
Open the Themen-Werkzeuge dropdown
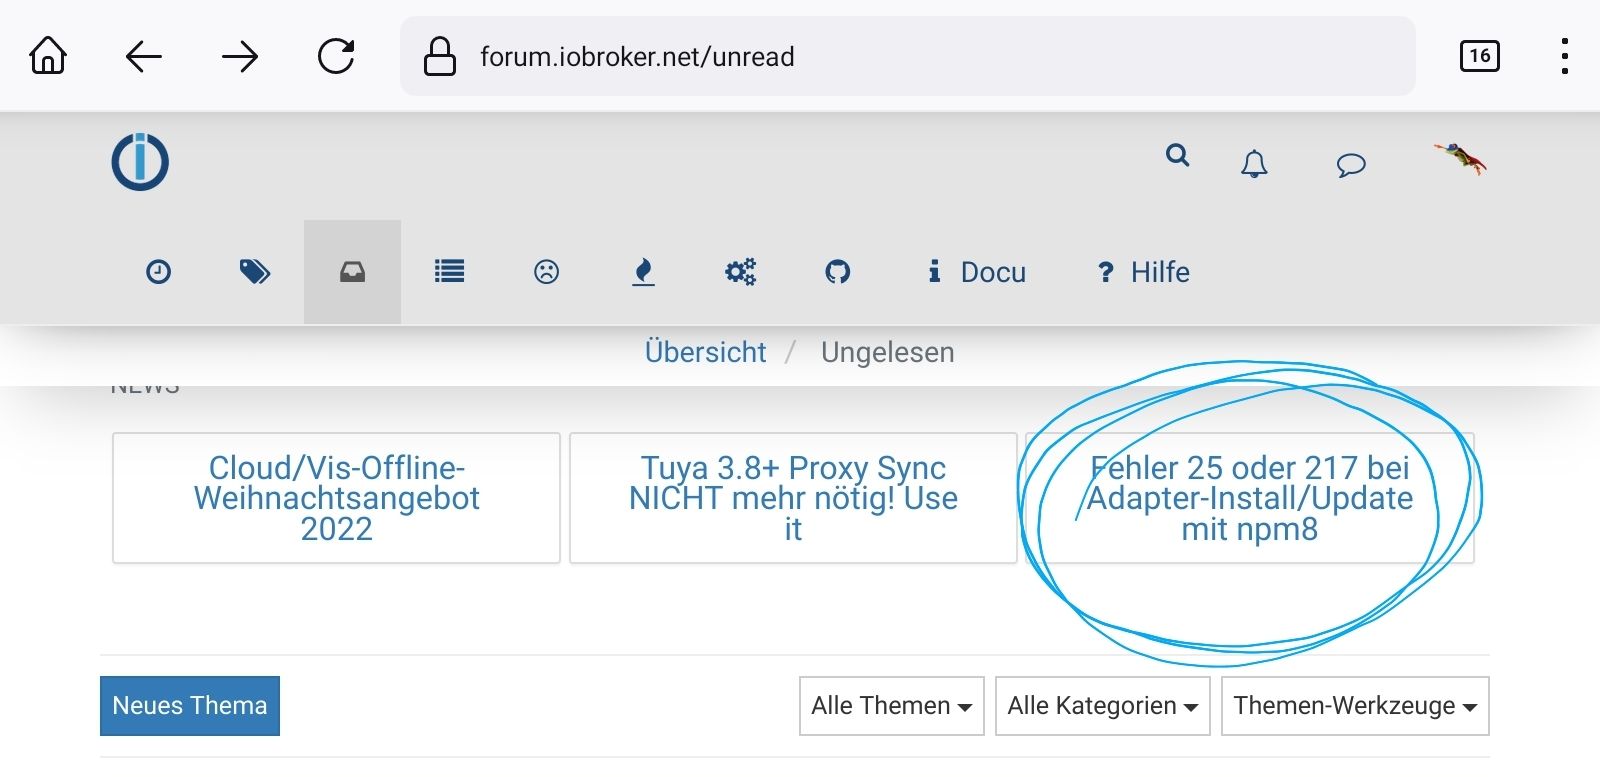point(1354,706)
